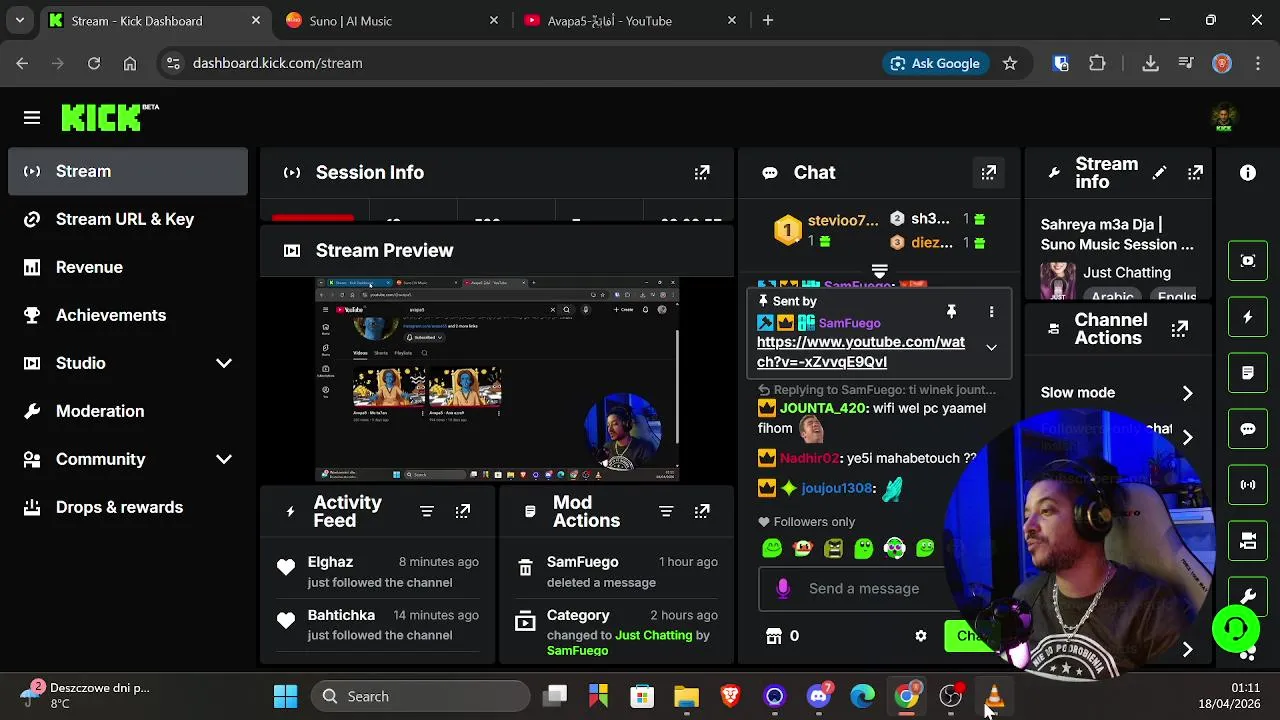This screenshot has width=1280, height=720.
Task: Open the chat shop icon
Action: pos(773,636)
